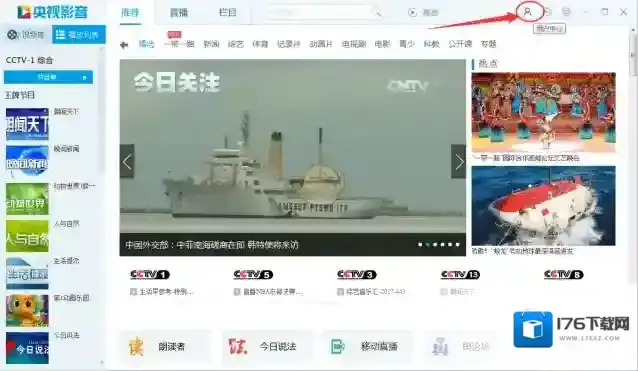The height and width of the screenshot is (371, 638).
Task: Open the 今日说法 sidebar thumbnail
Action: 27,348
